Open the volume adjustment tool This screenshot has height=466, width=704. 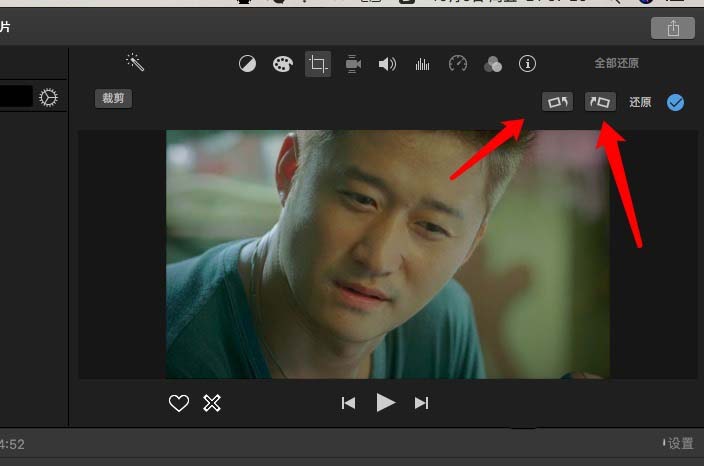pyautogui.click(x=387, y=64)
